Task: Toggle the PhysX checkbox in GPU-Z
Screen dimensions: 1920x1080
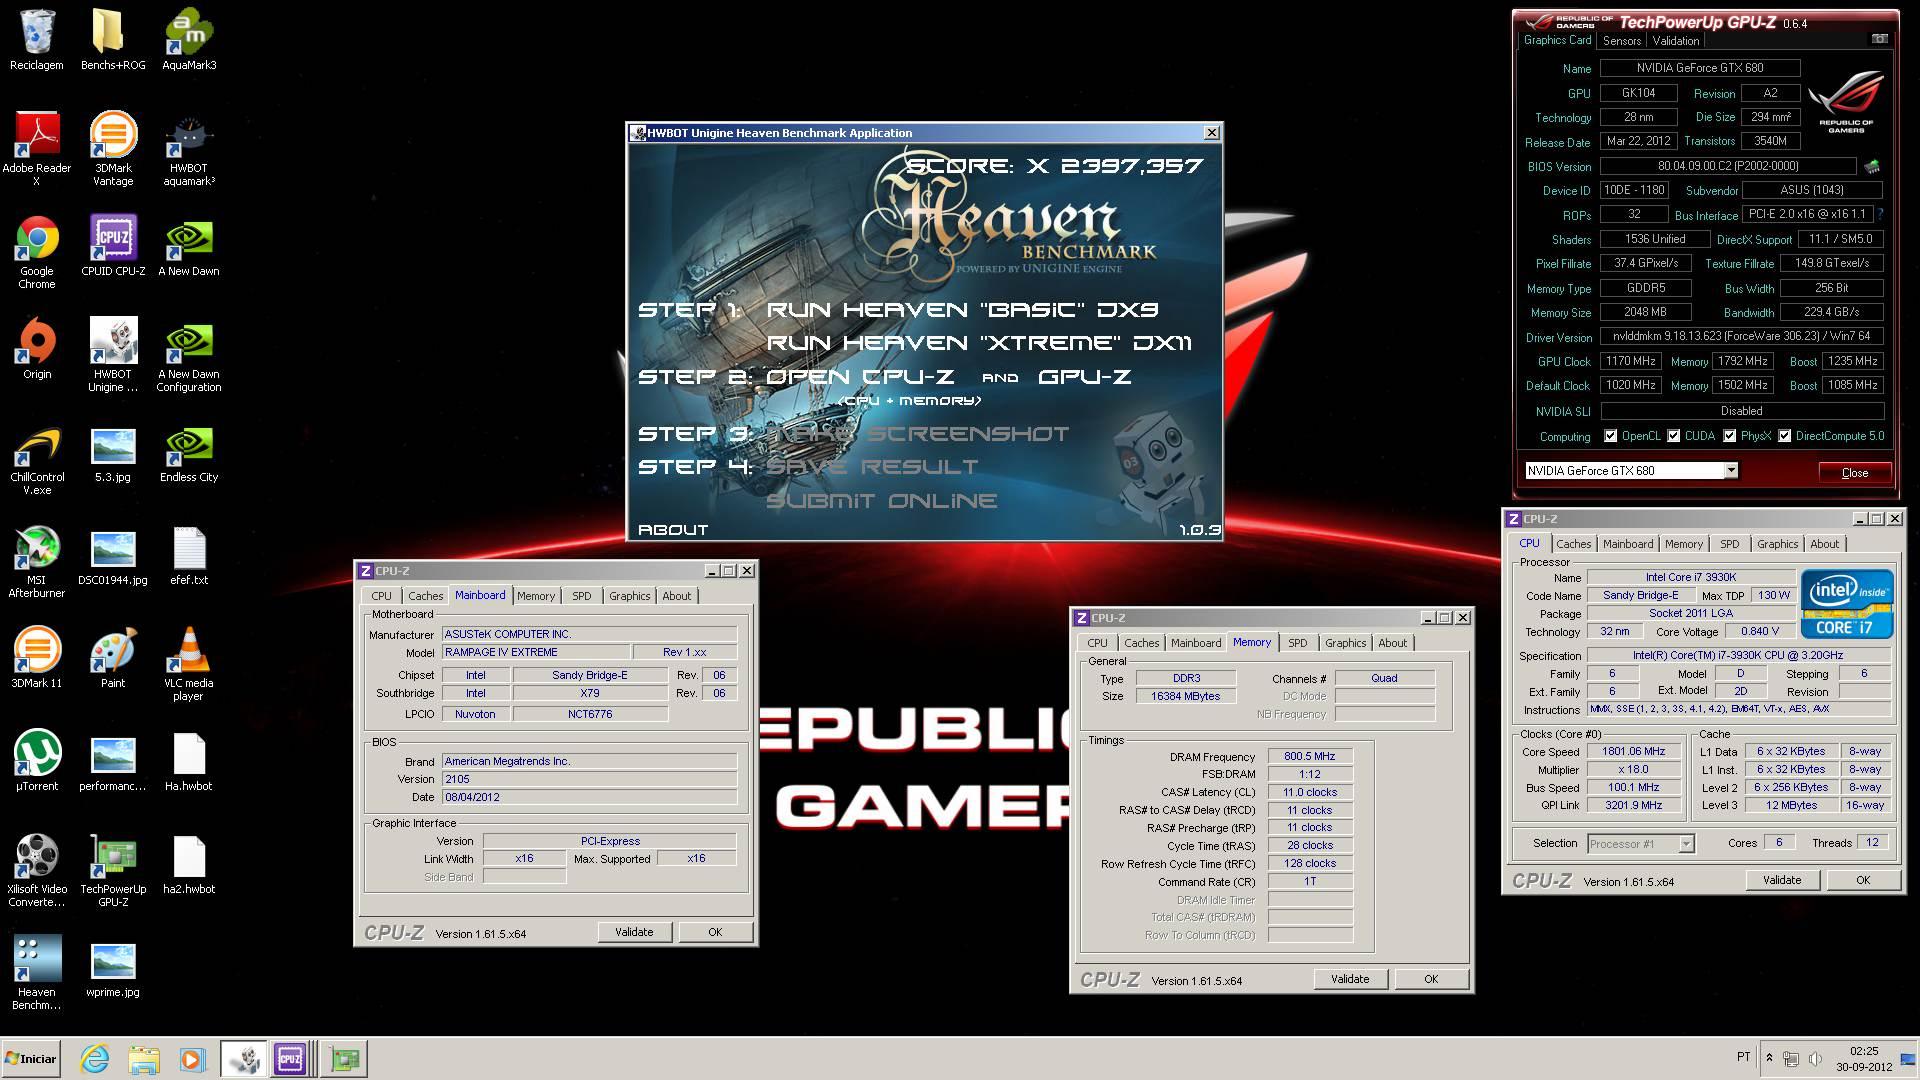Action: click(1729, 436)
